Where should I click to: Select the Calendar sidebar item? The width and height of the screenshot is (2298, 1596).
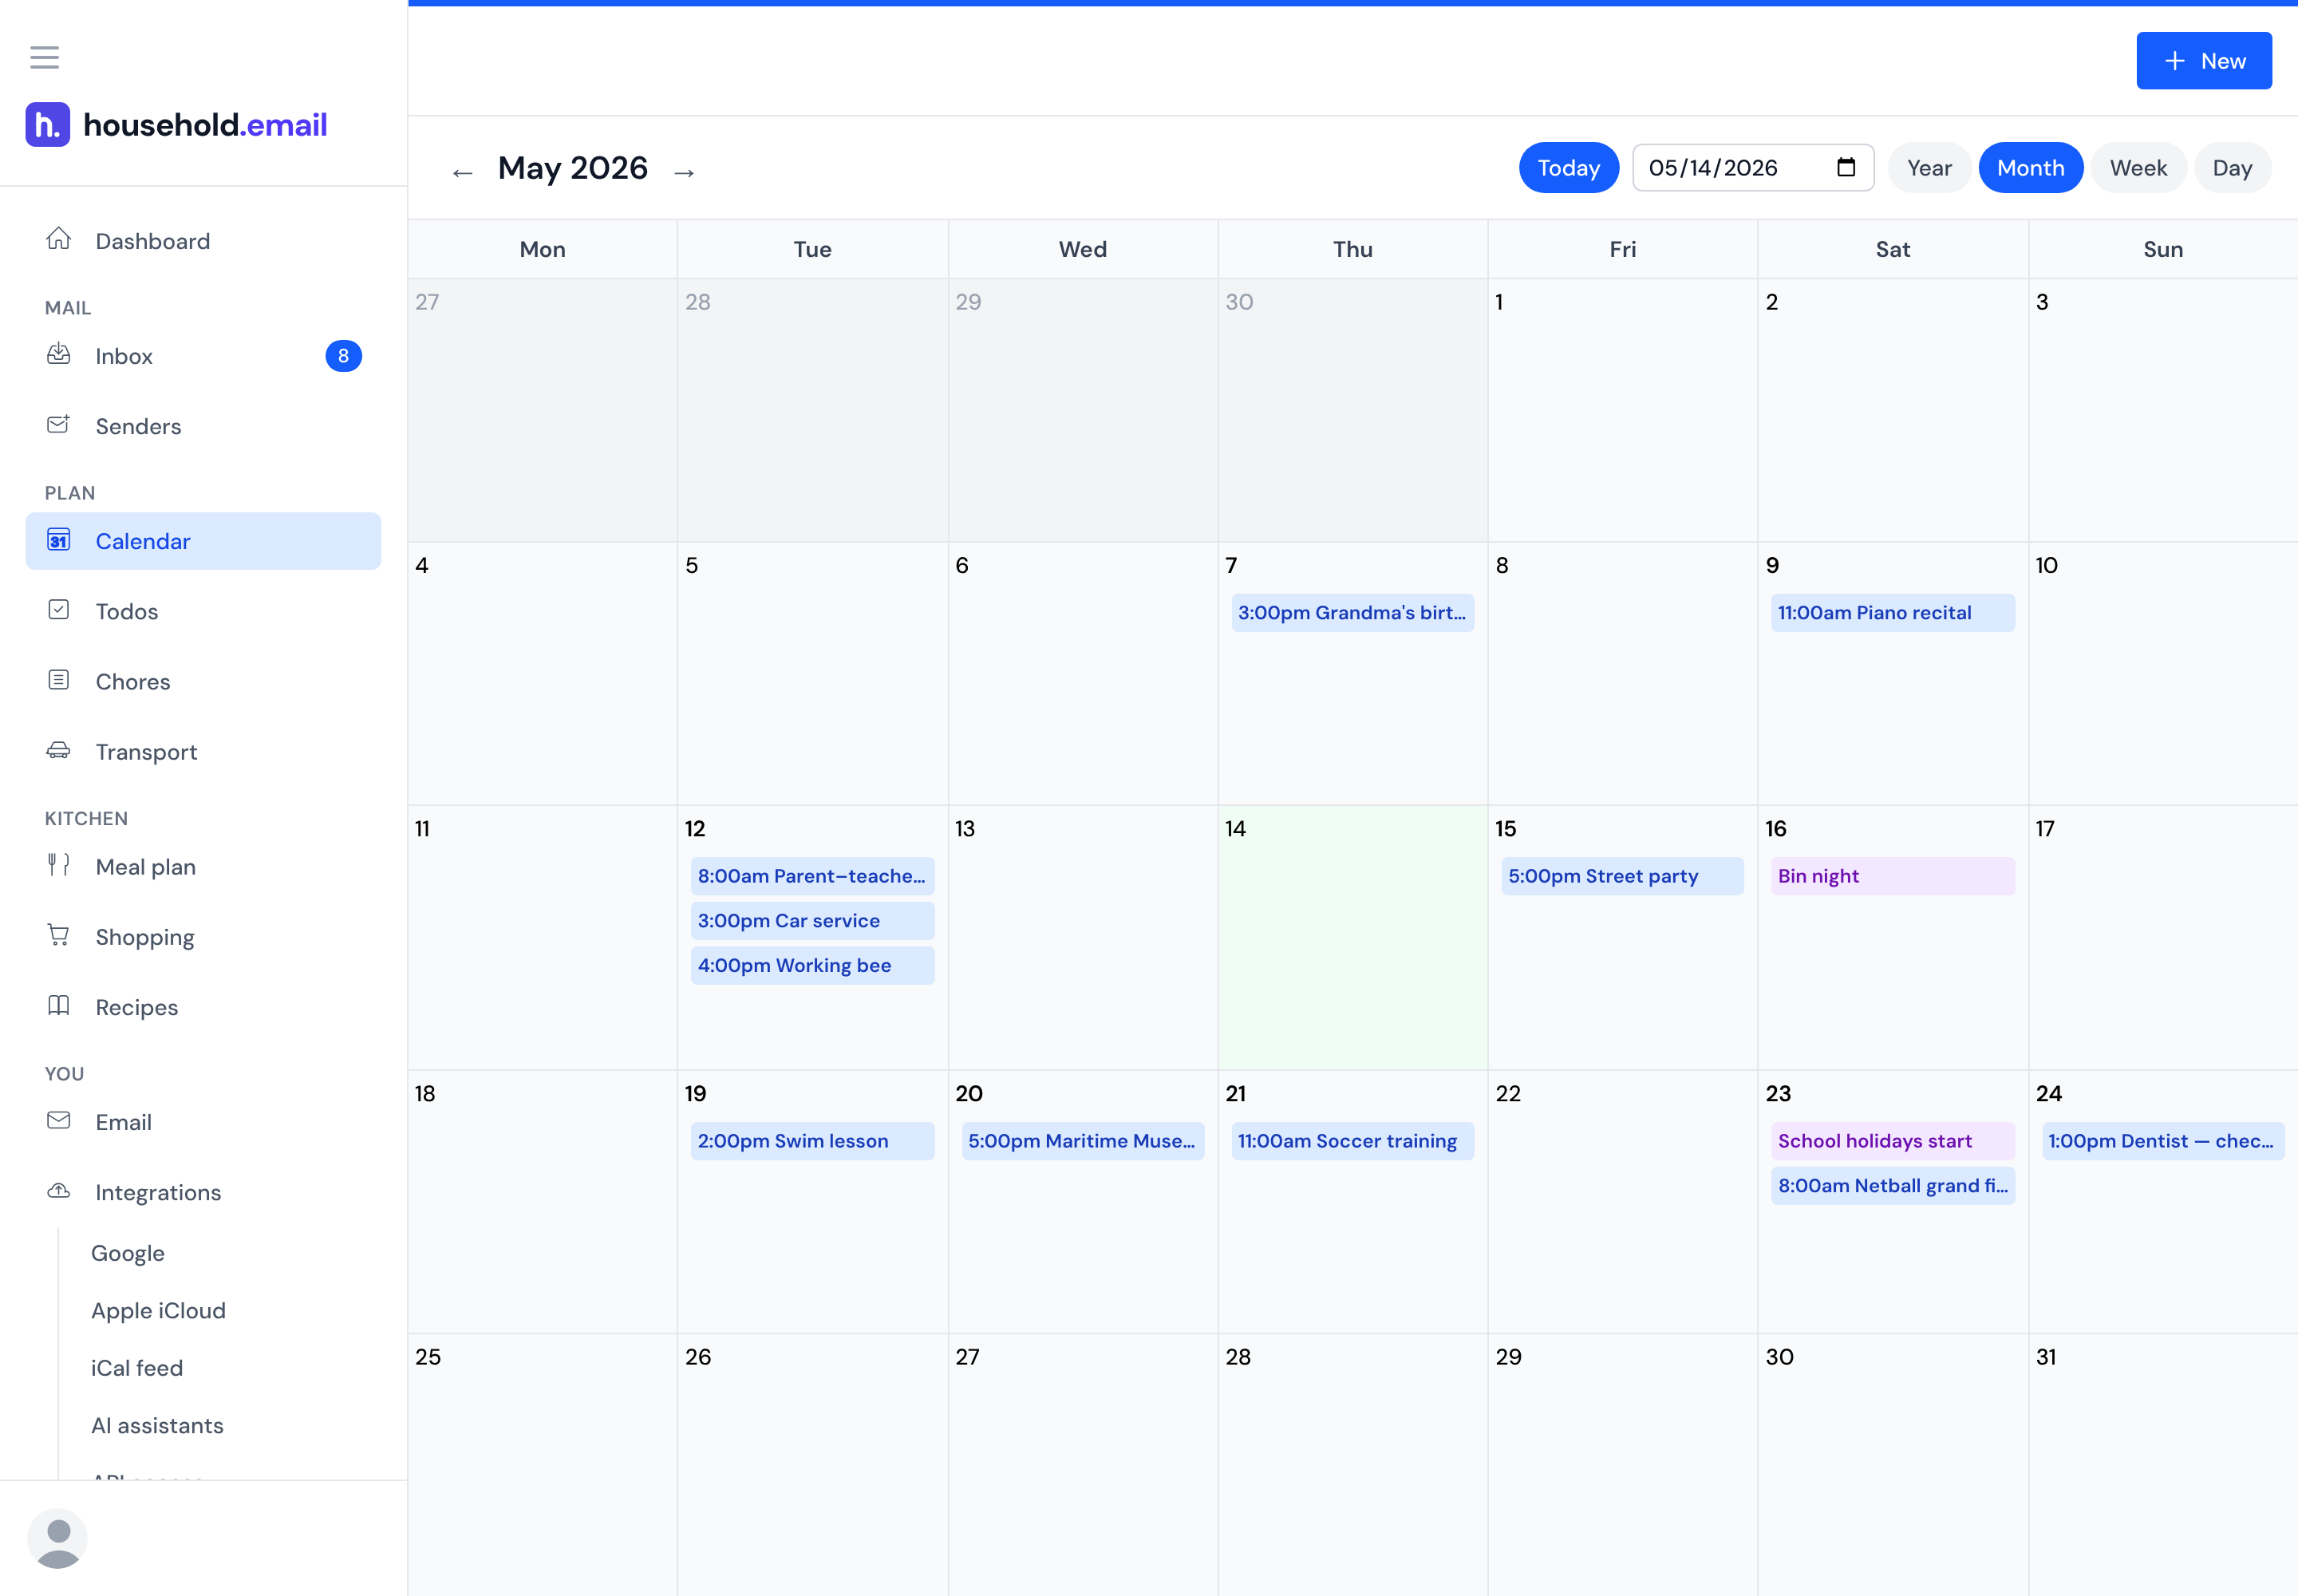click(x=203, y=541)
